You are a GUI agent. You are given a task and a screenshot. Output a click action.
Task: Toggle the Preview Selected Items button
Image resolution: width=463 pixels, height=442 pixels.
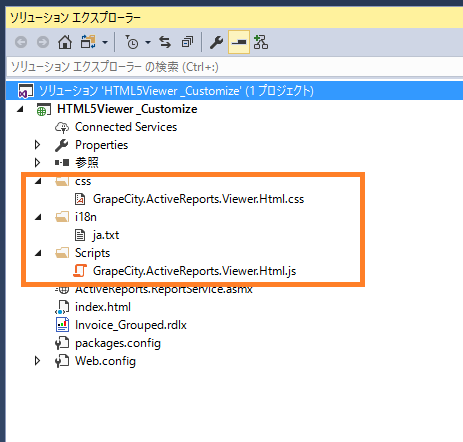[x=239, y=42]
